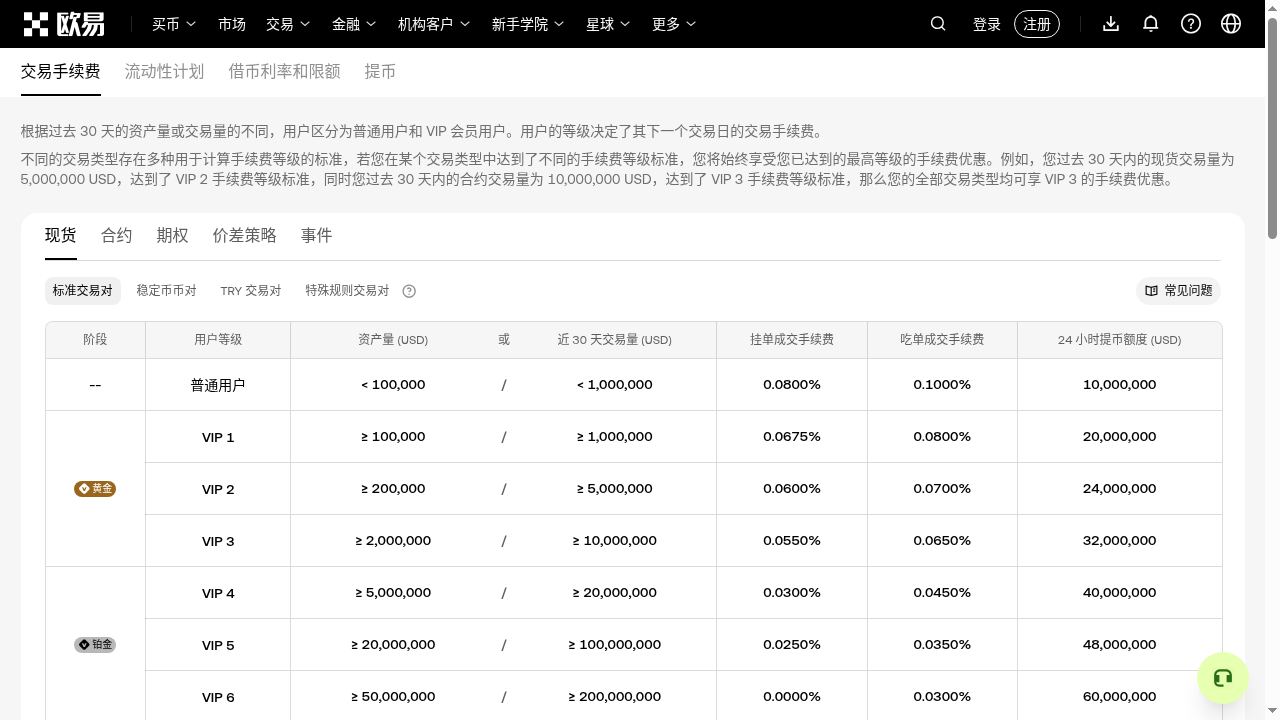Screen dimensions: 1280x720
Task: Click the info icon beside 特殊规则交易对
Action: [409, 291]
